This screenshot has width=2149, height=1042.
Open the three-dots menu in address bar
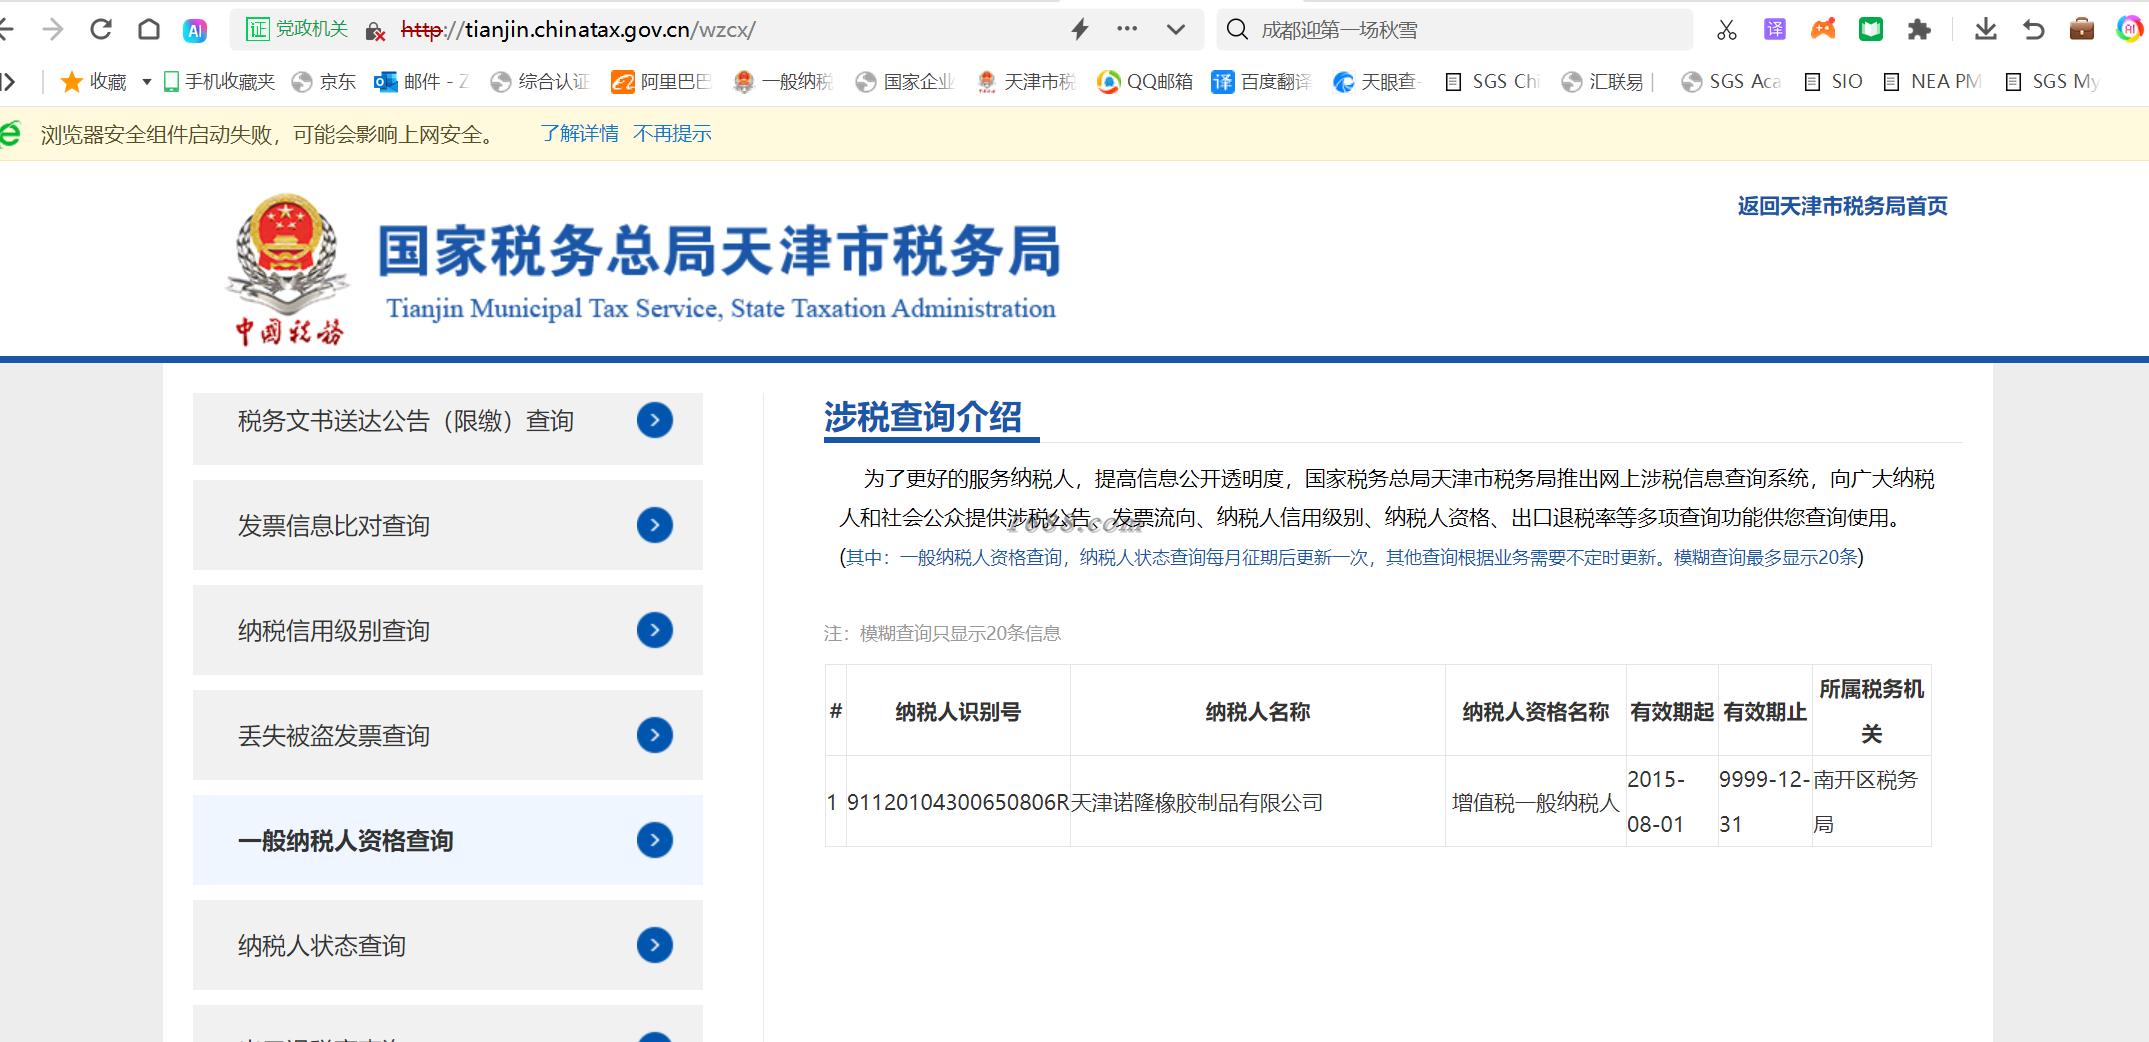click(x=1127, y=29)
